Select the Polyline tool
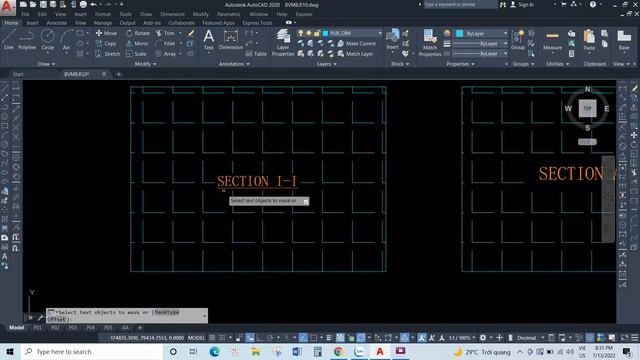 27,40
